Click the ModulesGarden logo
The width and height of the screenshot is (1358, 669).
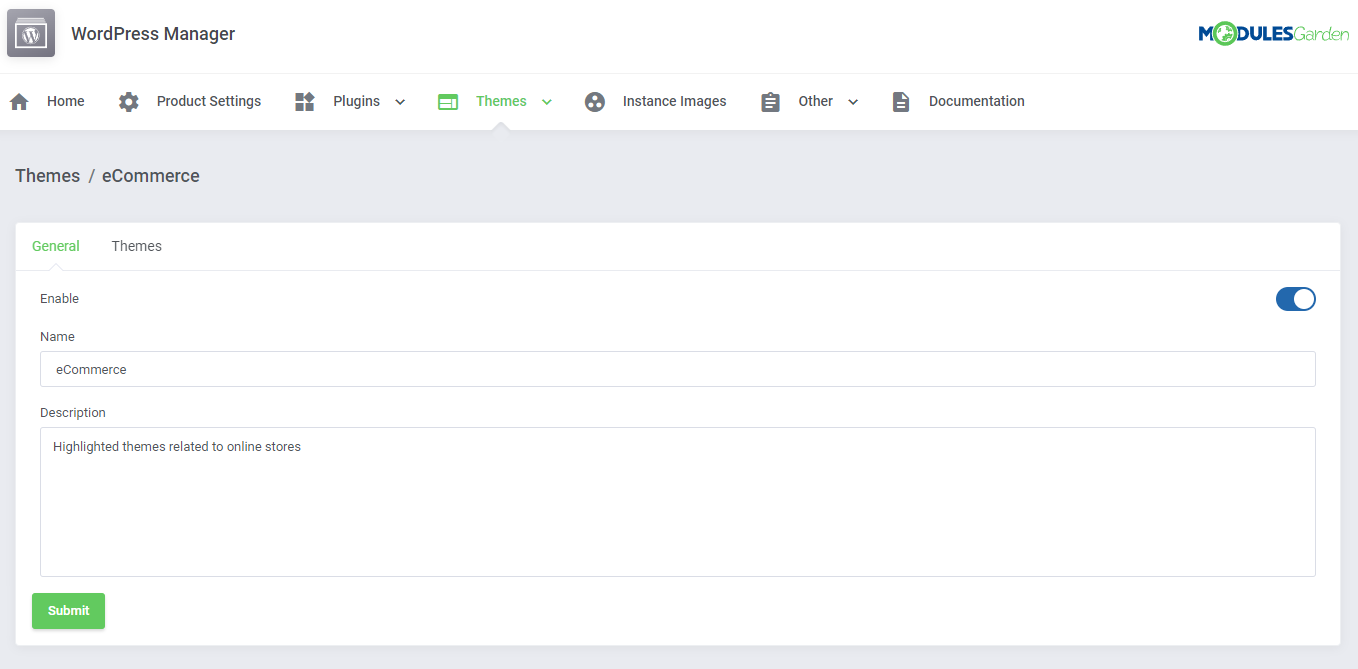pyautogui.click(x=1273, y=33)
